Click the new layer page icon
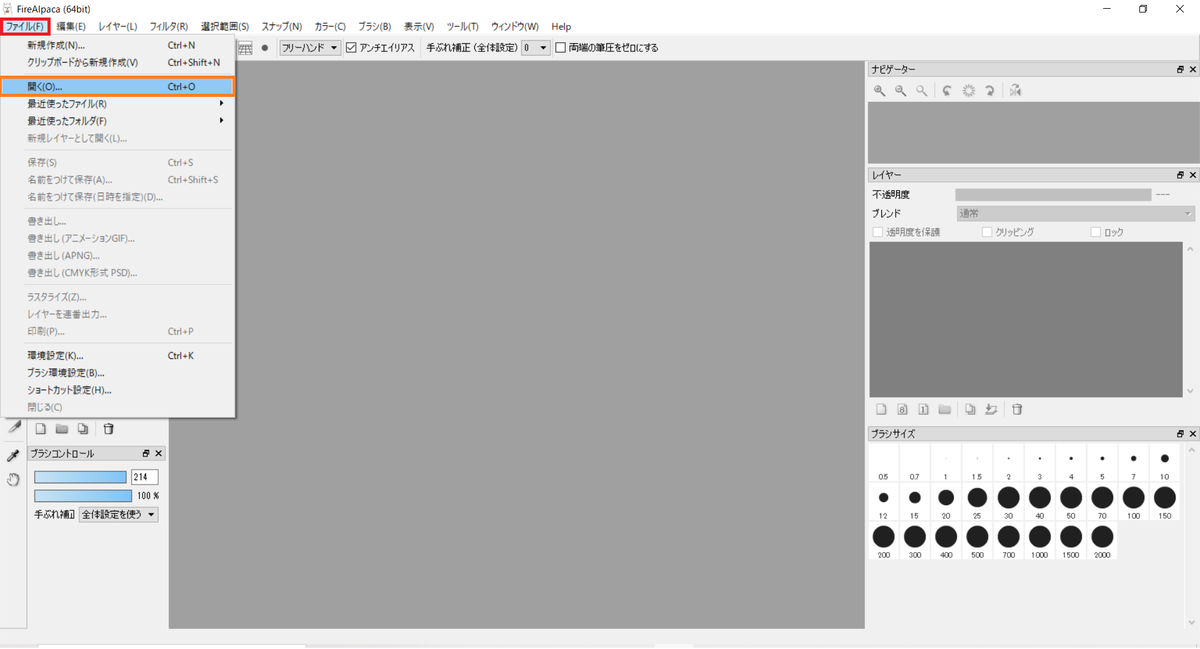Viewport: 1200px width, 649px height. click(881, 409)
